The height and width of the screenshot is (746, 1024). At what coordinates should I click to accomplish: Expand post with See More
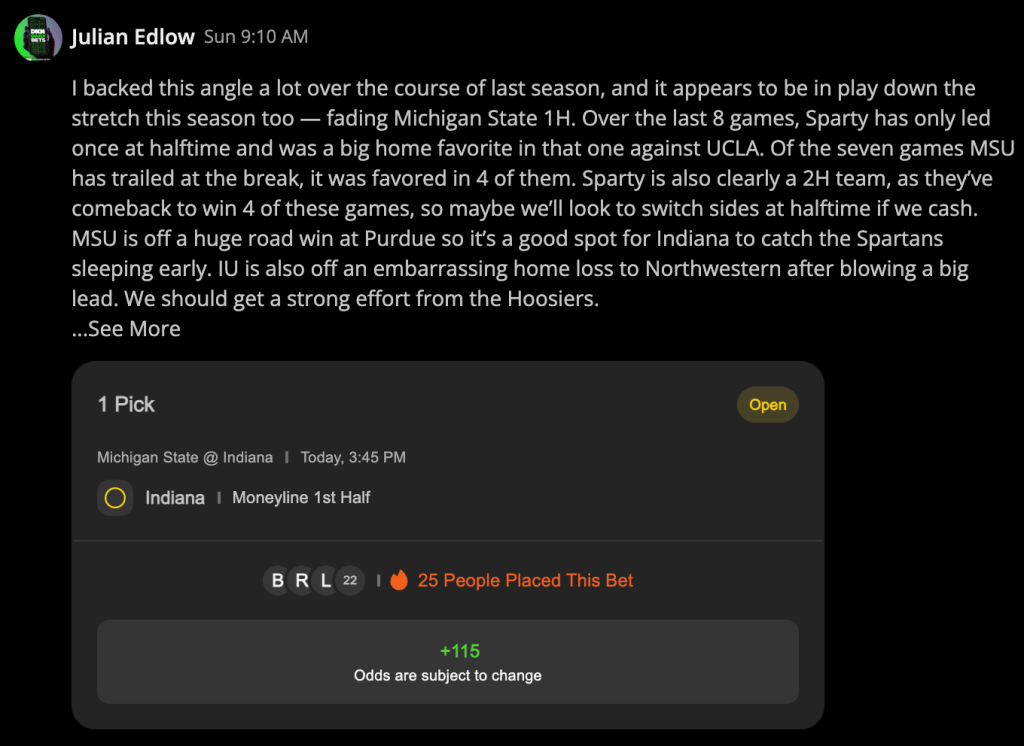(126, 329)
